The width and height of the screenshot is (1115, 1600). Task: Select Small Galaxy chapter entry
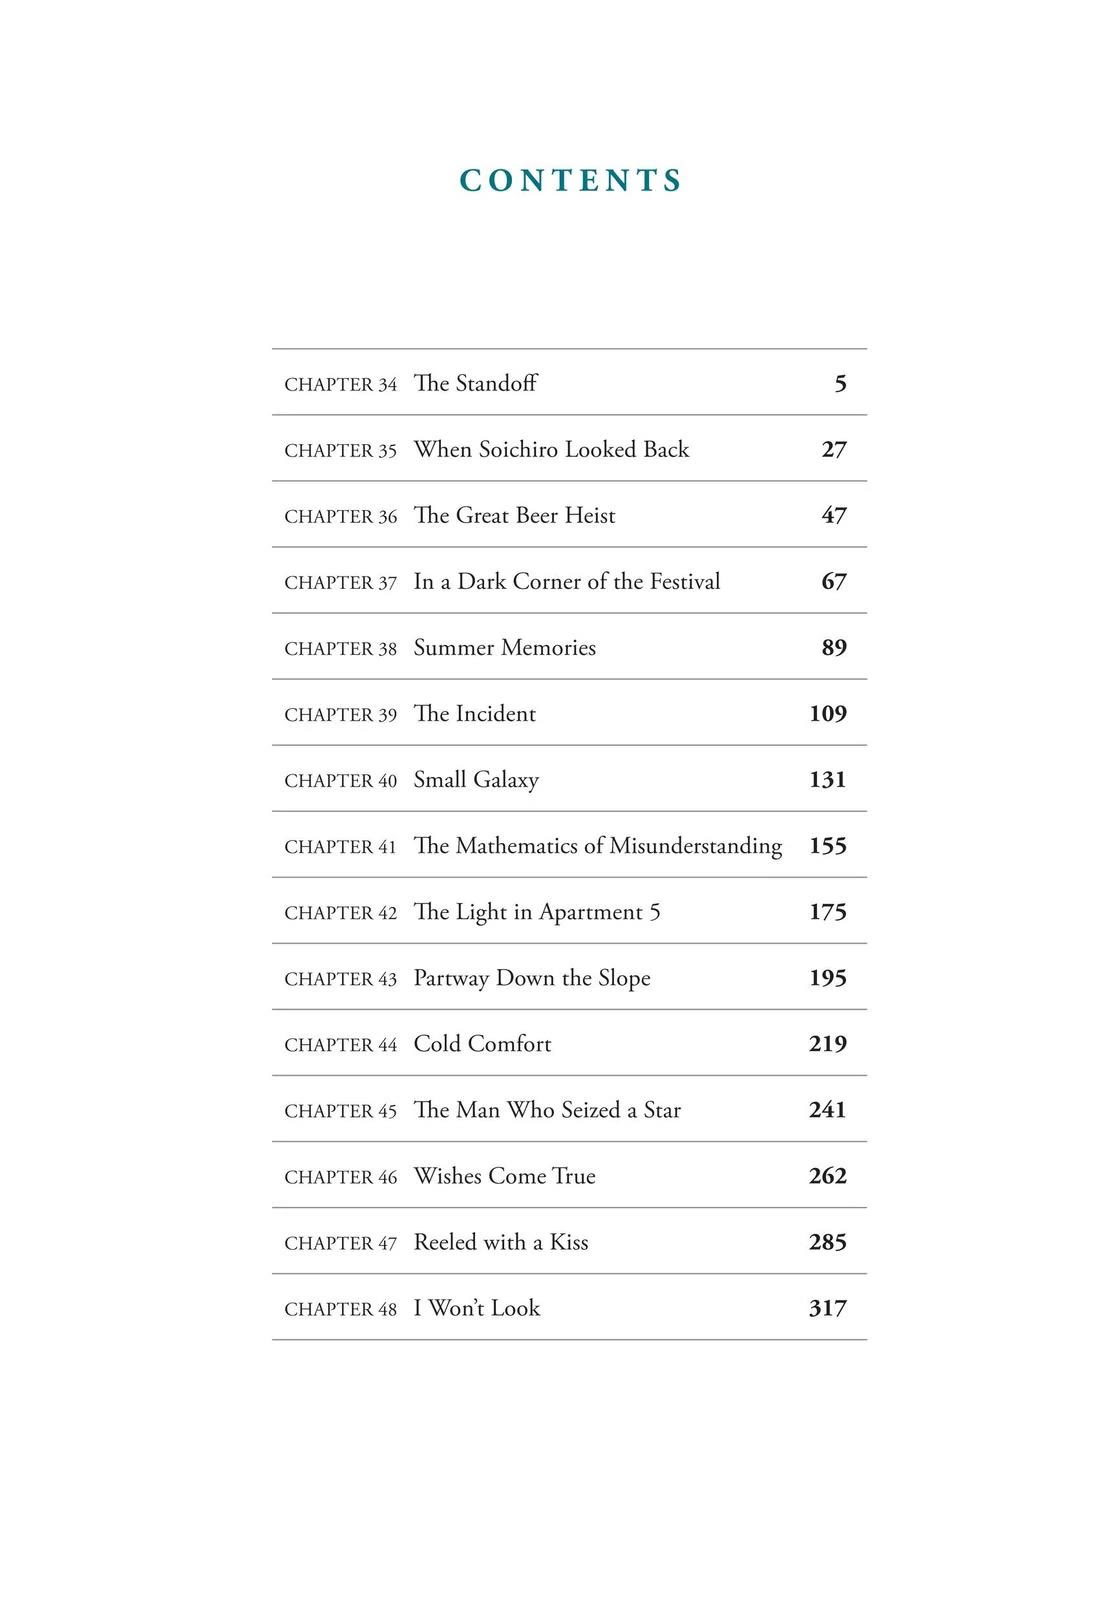coord(569,779)
